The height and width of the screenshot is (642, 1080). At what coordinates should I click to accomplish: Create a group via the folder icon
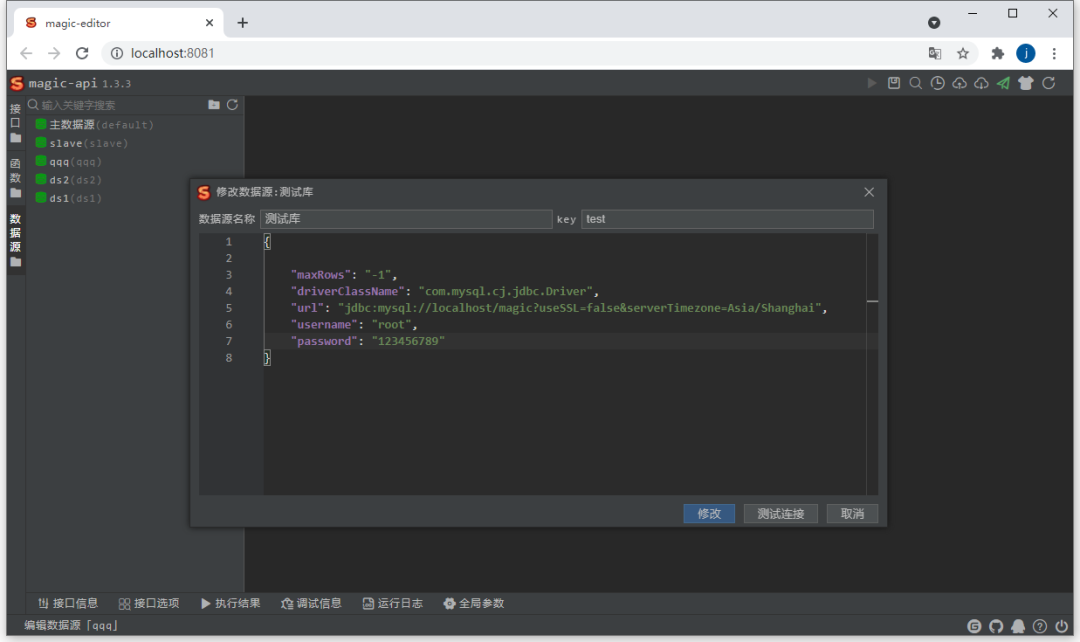pyautogui.click(x=214, y=104)
